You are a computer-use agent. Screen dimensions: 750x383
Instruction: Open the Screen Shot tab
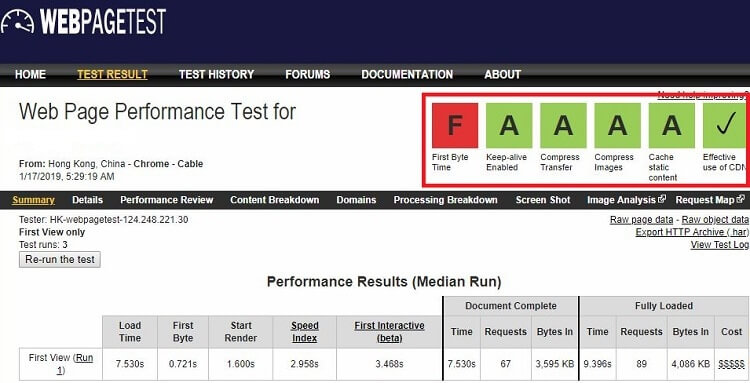pyautogui.click(x=543, y=200)
